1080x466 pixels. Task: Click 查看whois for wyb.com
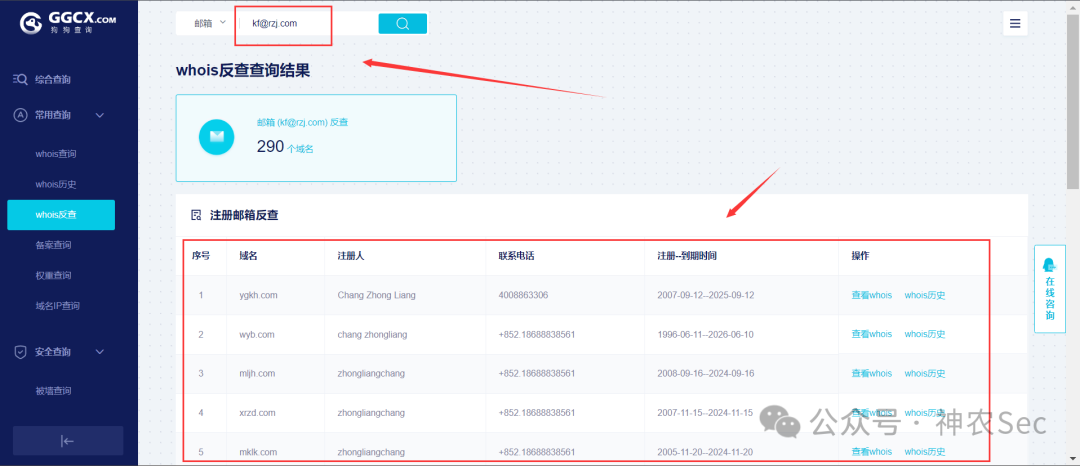(x=871, y=335)
